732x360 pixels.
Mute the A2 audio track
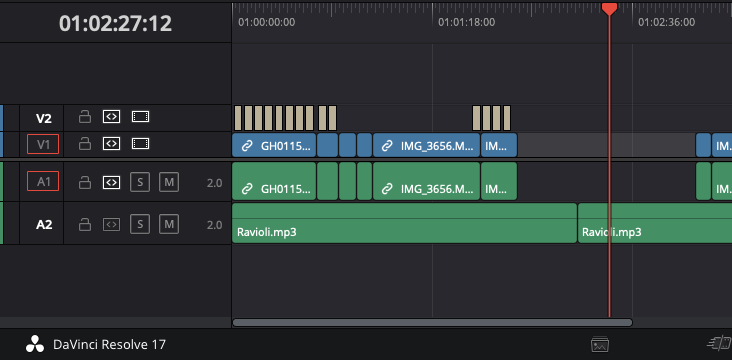click(169, 224)
